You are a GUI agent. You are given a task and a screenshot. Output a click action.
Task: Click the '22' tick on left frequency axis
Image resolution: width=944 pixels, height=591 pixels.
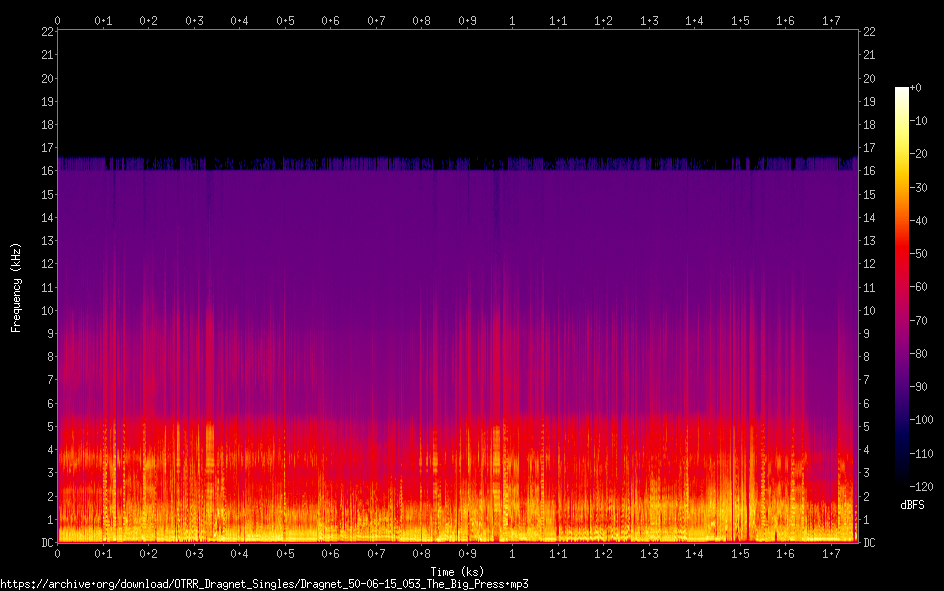click(46, 32)
